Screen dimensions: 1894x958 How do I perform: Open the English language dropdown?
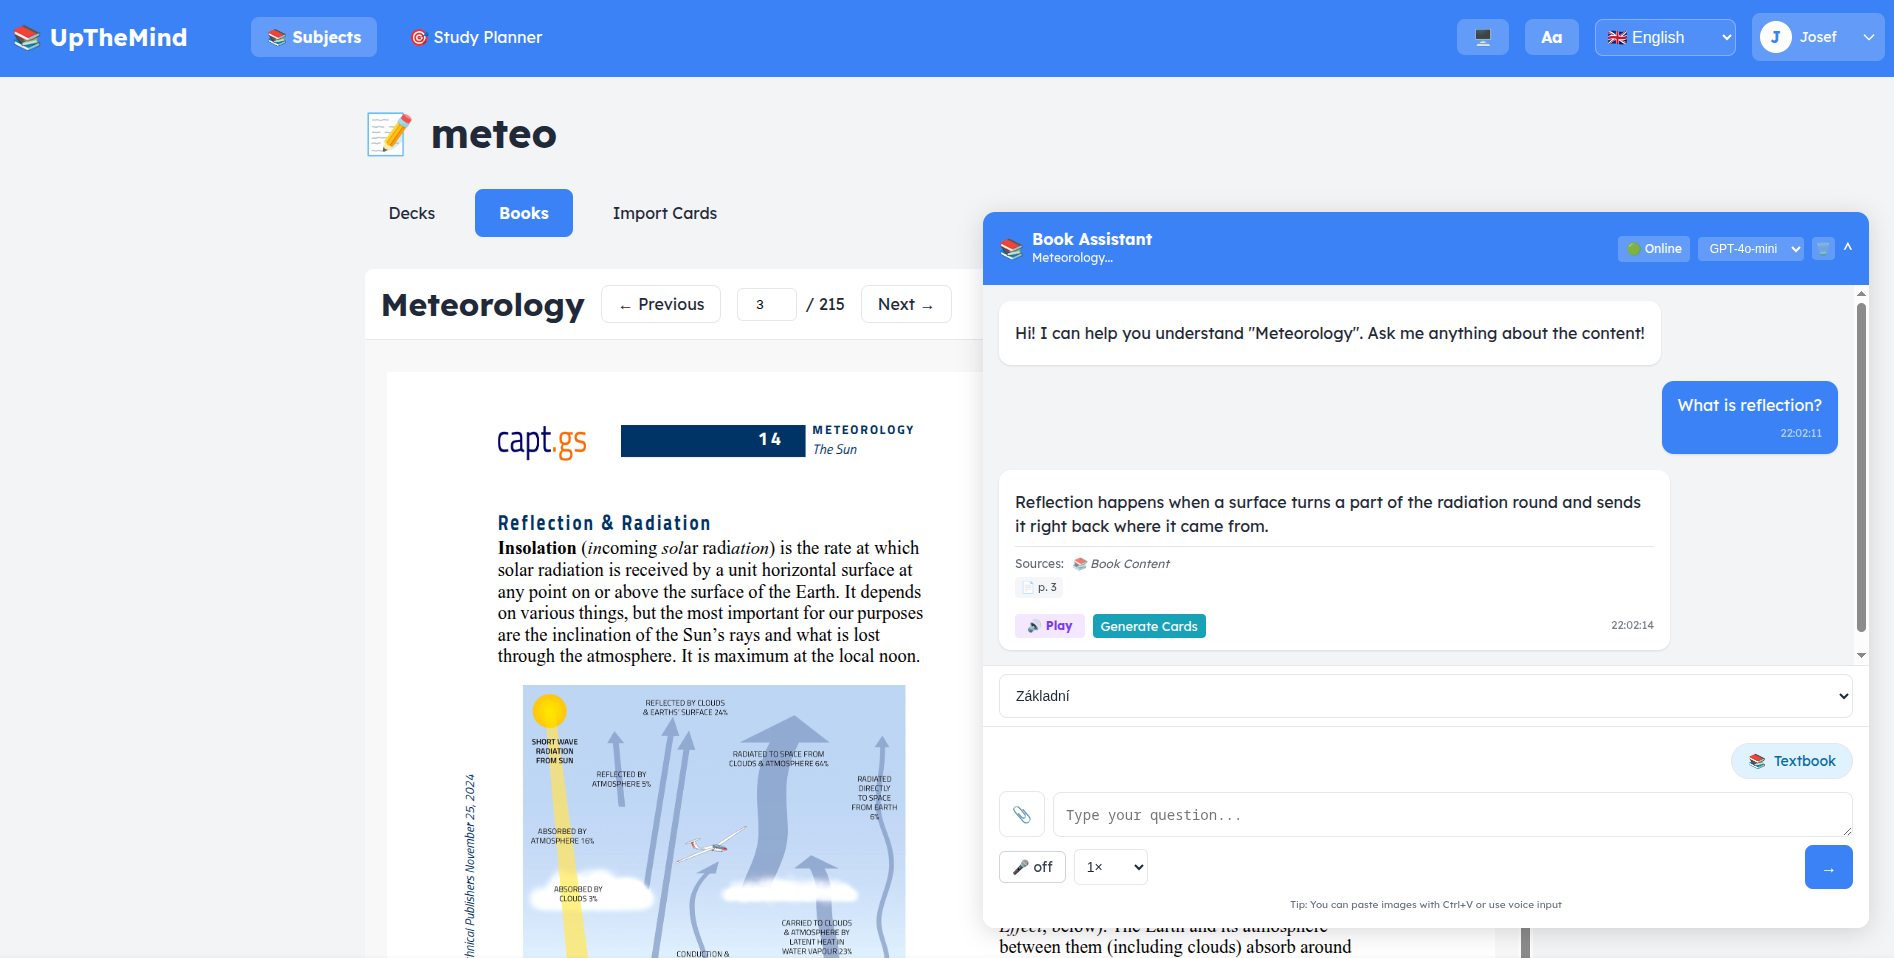pos(1664,37)
